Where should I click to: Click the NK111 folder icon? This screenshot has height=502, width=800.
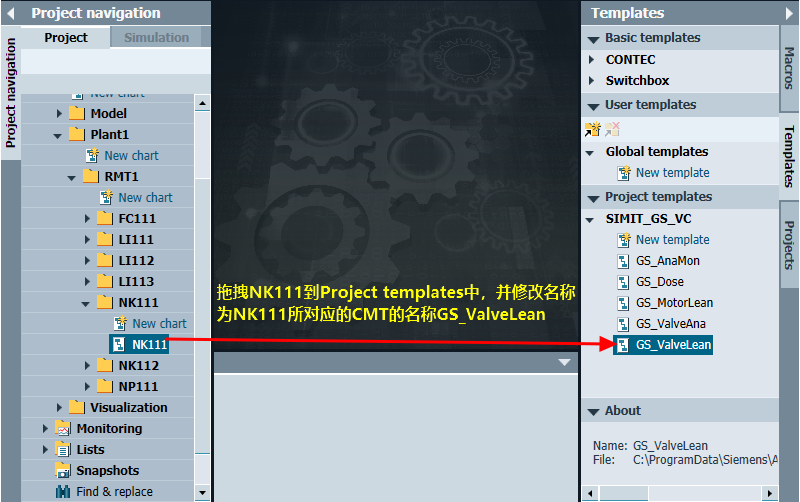pos(105,302)
